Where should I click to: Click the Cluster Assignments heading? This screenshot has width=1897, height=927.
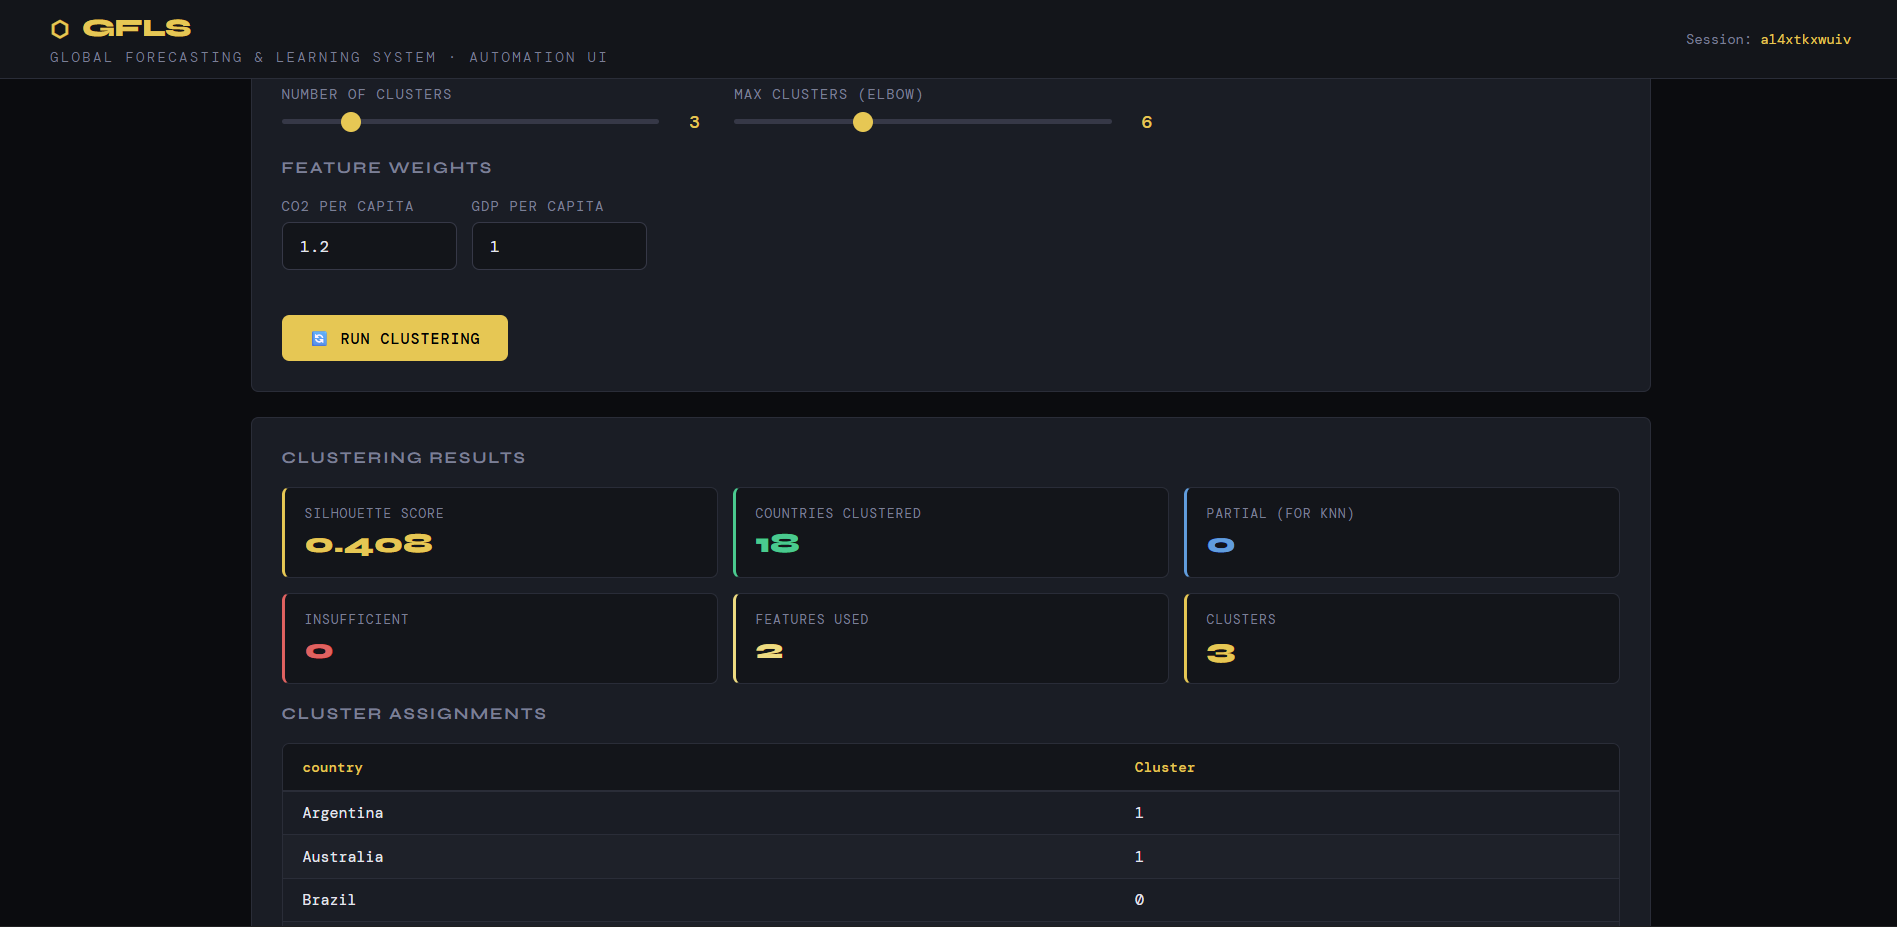point(414,714)
